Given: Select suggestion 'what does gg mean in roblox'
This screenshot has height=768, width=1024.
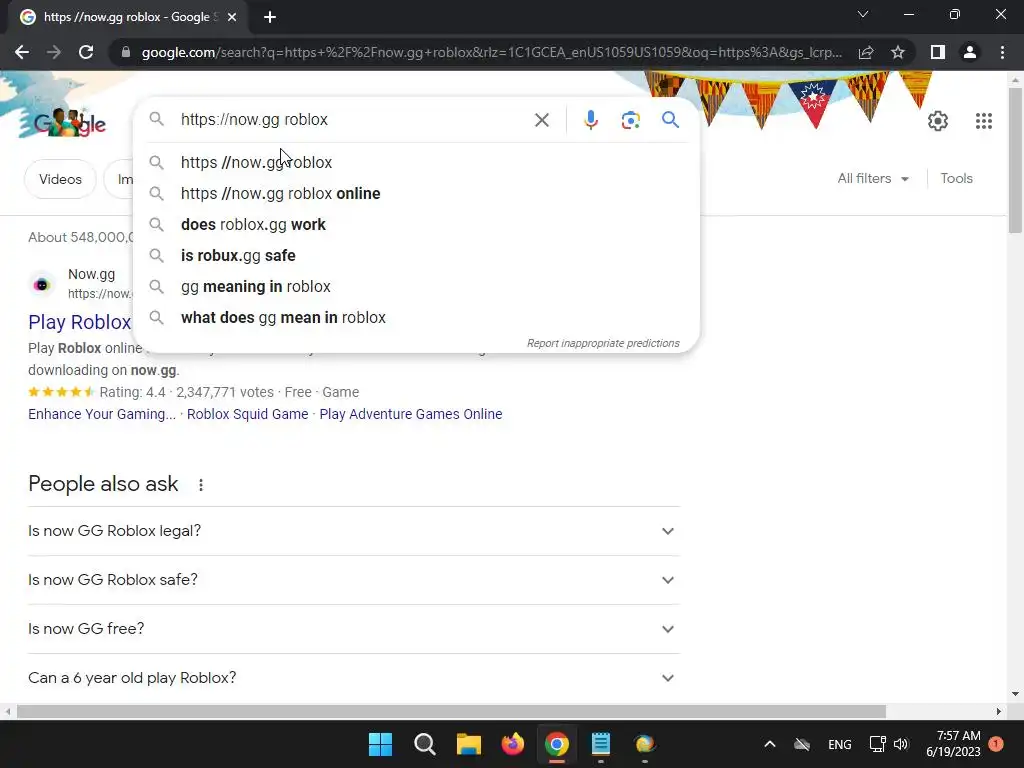Looking at the screenshot, I should coord(416,317).
